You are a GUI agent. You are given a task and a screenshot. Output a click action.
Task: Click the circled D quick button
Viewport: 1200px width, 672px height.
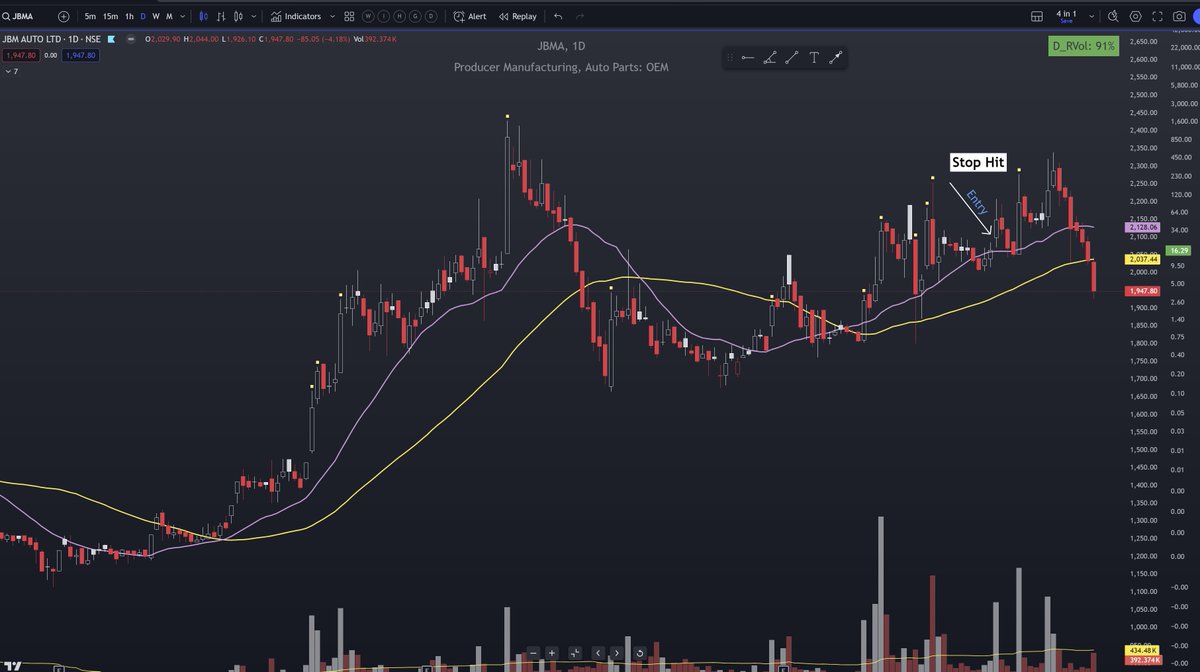click(x=431, y=16)
